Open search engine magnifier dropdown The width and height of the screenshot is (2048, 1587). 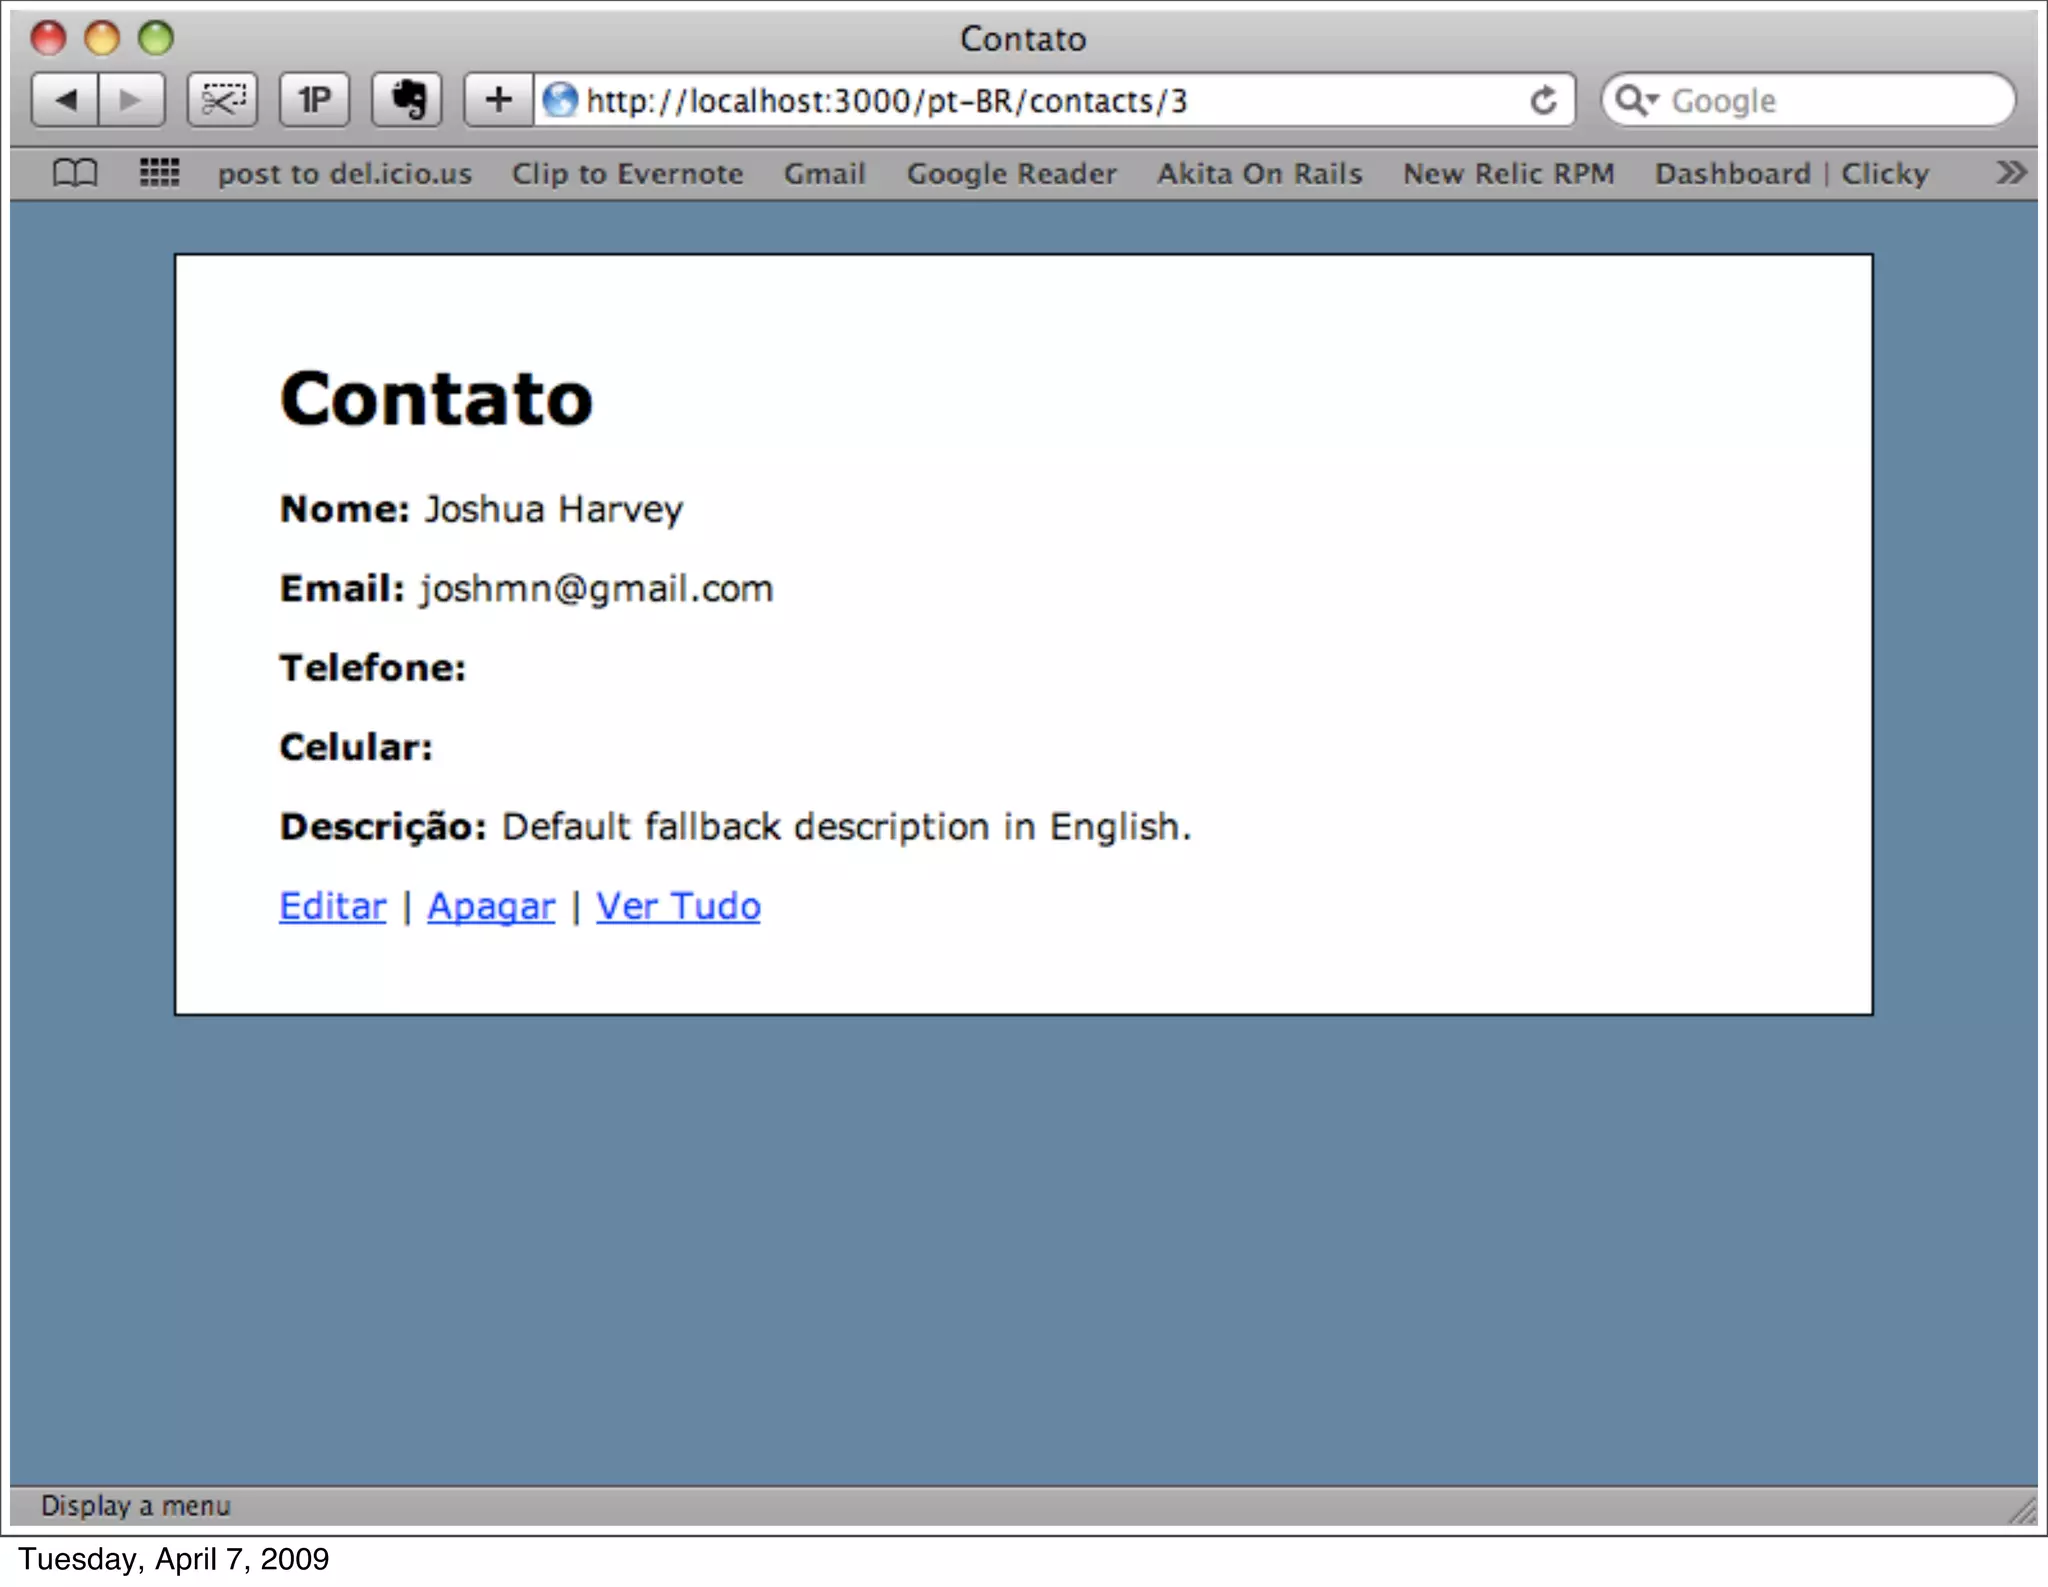pos(1636,100)
